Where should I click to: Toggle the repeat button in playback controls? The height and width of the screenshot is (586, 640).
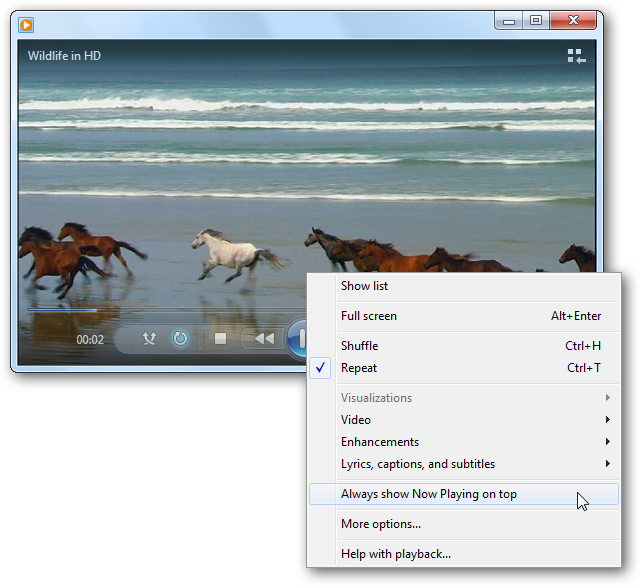click(x=180, y=338)
